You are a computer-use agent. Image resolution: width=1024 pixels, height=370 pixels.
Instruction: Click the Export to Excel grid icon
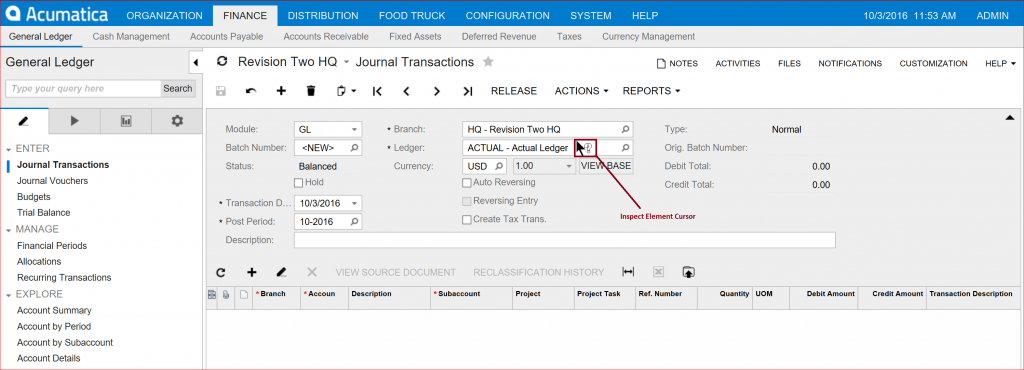[x=658, y=272]
